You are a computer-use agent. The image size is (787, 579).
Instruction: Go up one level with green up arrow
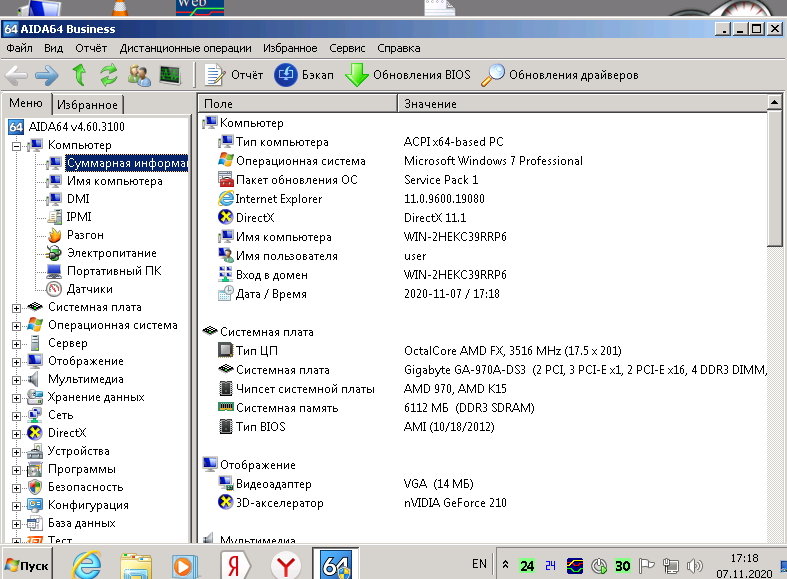point(79,75)
